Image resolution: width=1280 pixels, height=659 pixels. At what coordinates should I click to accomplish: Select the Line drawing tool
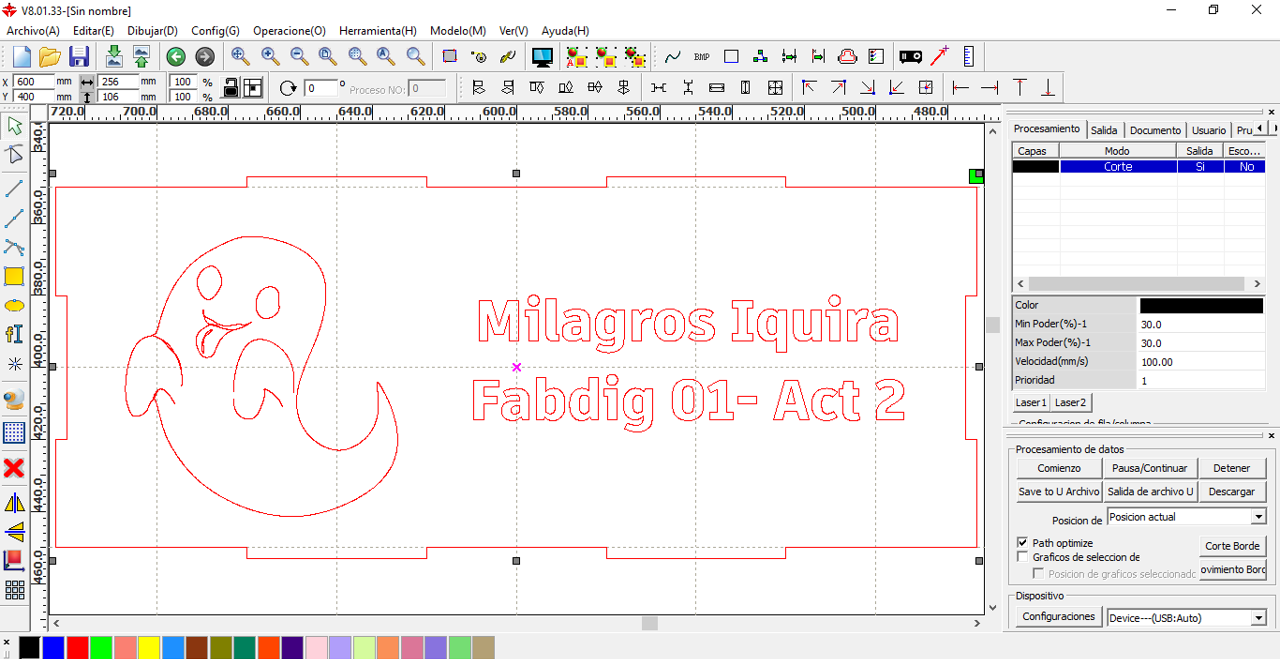(x=14, y=188)
